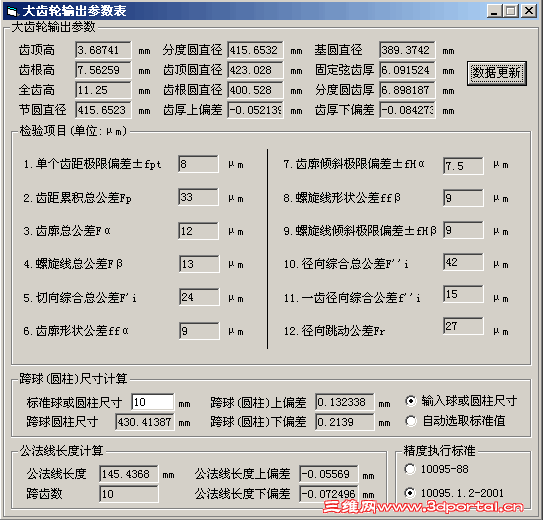The image size is (543, 520).
Task: Click the 精度执行标准 group label
Action: click(x=439, y=451)
